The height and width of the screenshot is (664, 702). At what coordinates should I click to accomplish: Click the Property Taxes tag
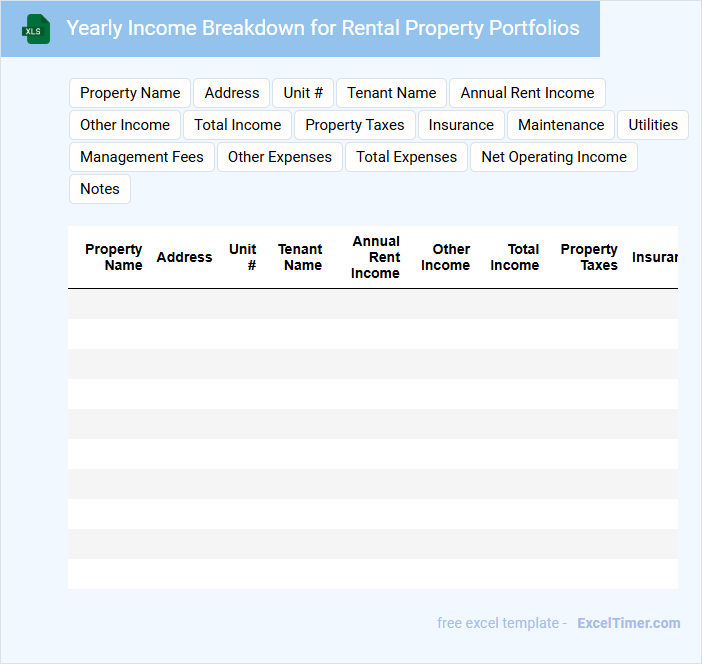355,125
